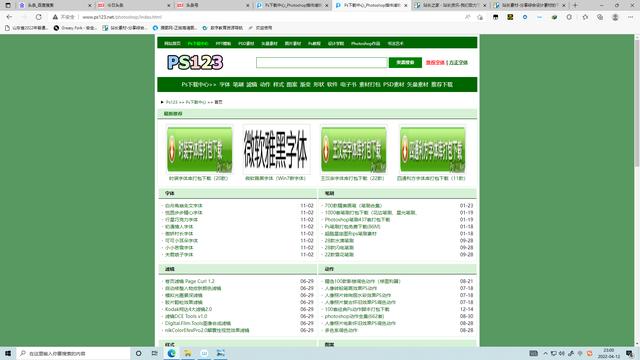Open File Explorer on the taskbar

[188, 353]
